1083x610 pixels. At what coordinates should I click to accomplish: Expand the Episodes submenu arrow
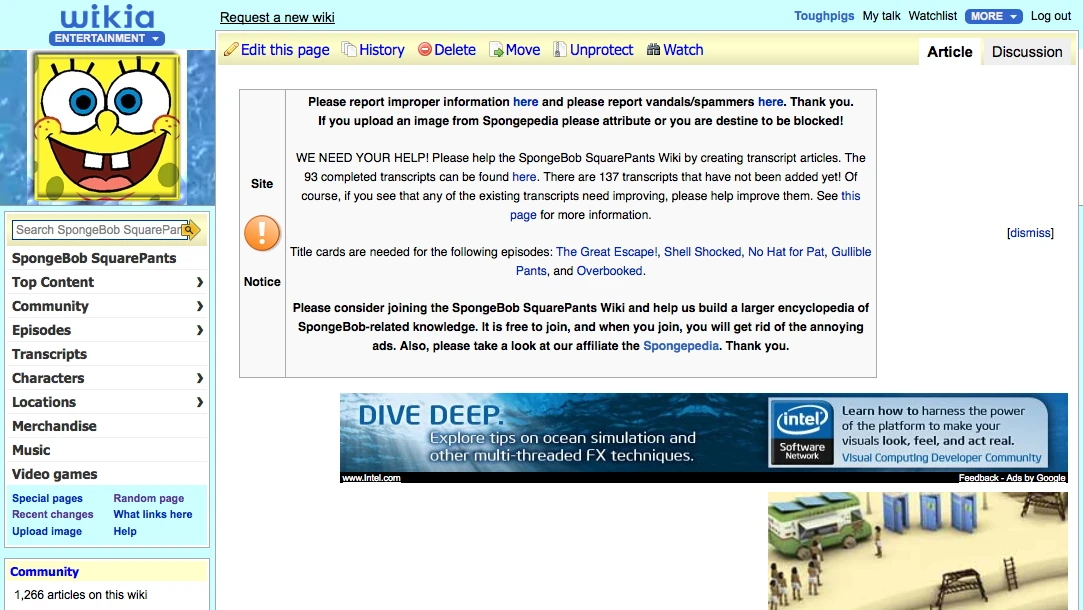coord(200,330)
